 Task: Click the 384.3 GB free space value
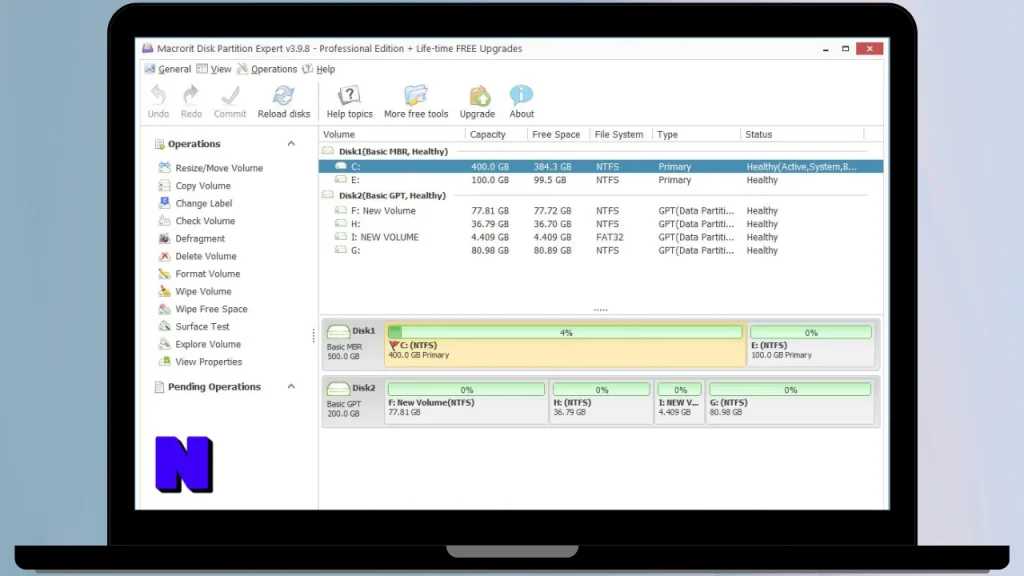[x=552, y=167]
